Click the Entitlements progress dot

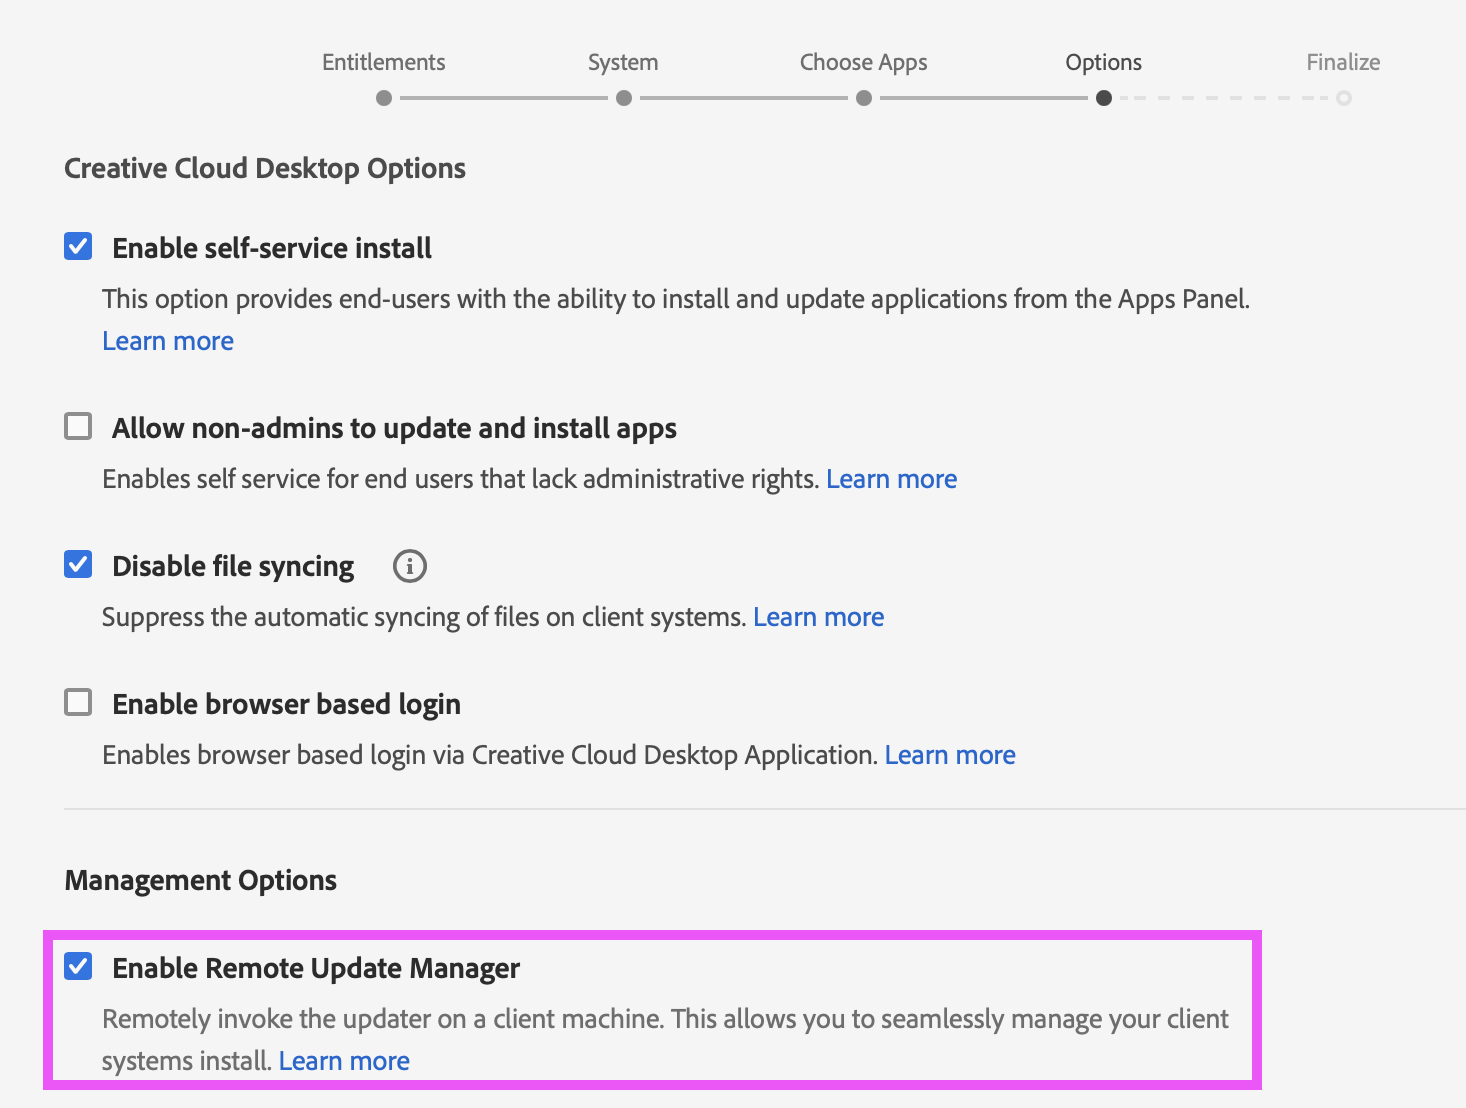[x=384, y=98]
